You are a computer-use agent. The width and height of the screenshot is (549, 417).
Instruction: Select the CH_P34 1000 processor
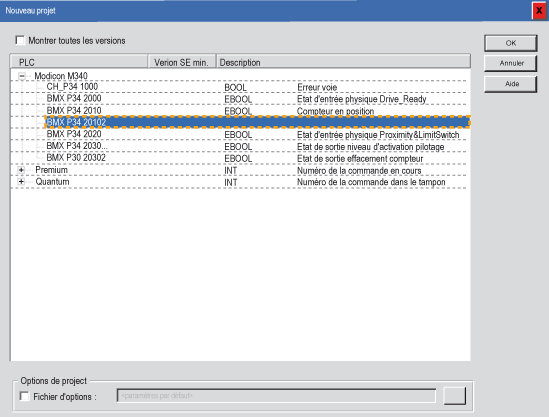coord(72,87)
